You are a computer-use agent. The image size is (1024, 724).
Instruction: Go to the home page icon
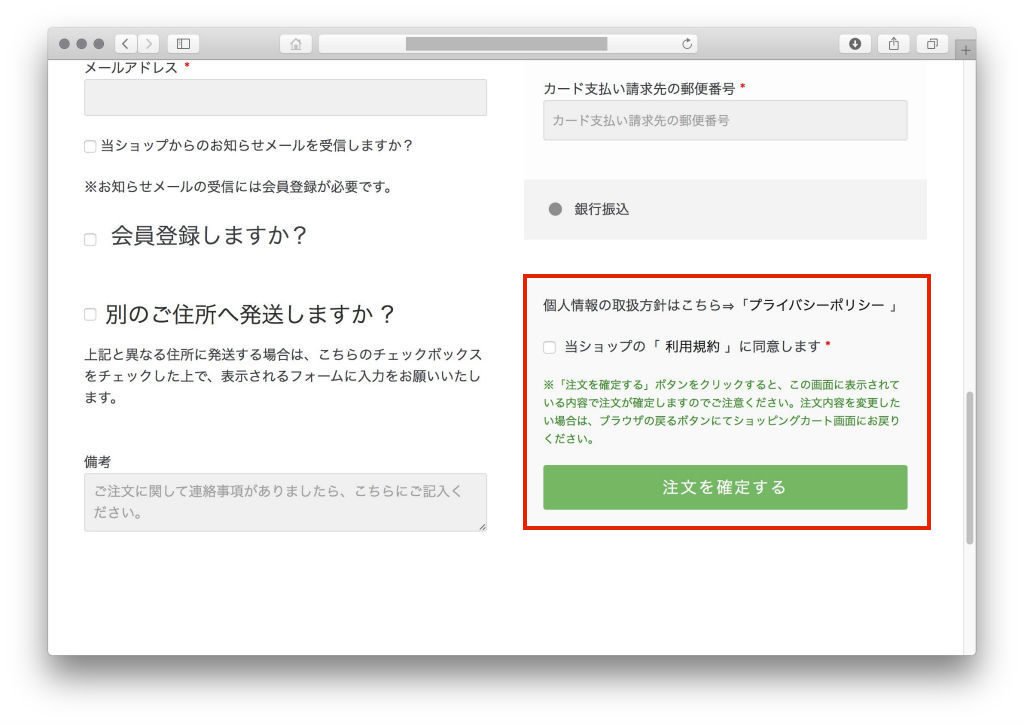(295, 44)
